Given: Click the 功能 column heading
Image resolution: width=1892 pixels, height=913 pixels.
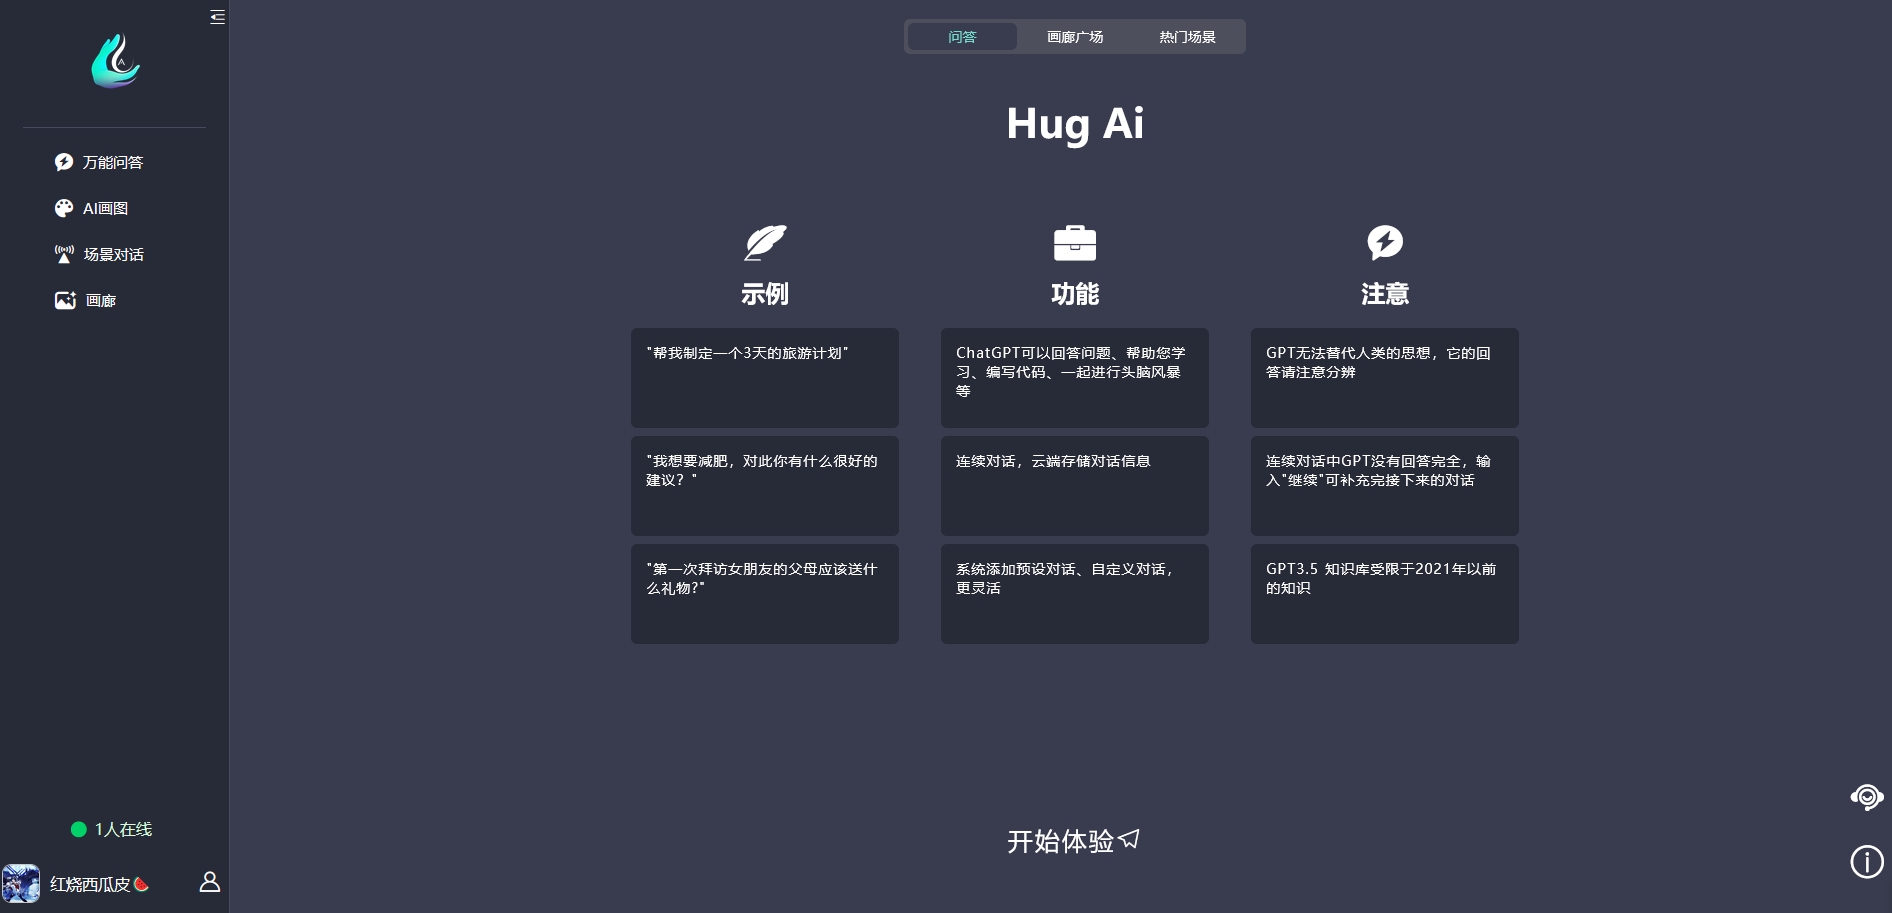Looking at the screenshot, I should click(1075, 294).
